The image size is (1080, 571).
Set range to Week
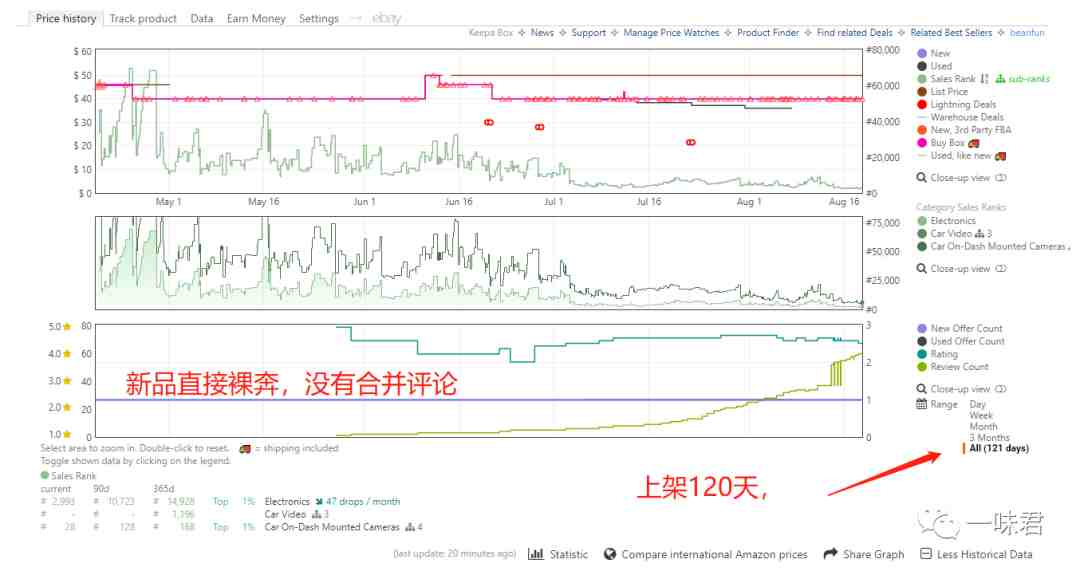981,415
